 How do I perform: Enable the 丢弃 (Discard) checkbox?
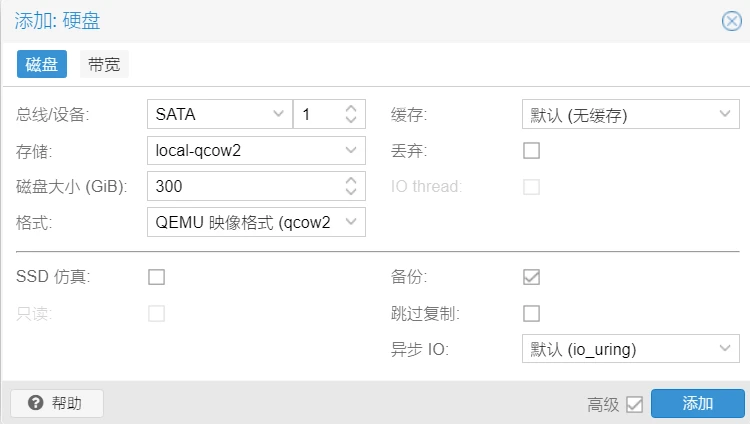click(x=532, y=151)
